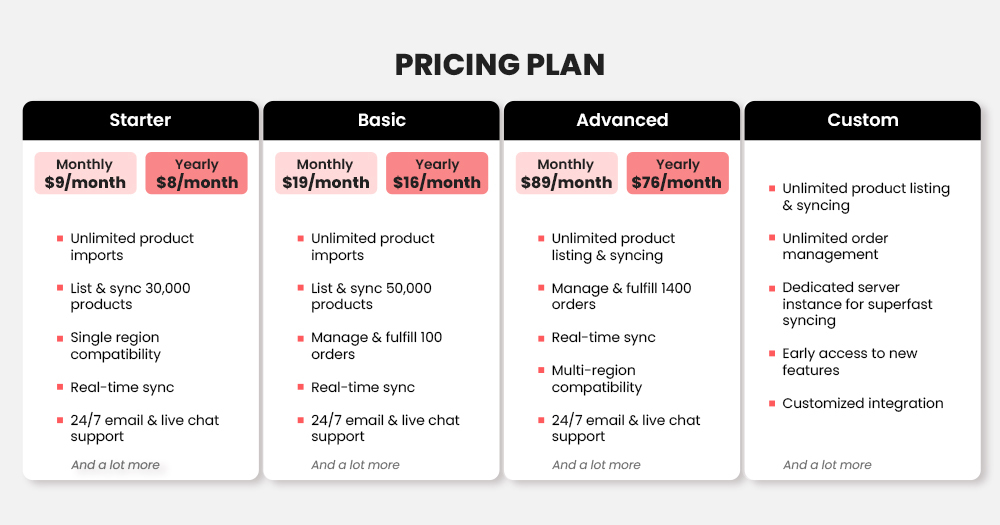Click the Starter plan header
Viewport: 1000px width, 525px height.
point(140,120)
